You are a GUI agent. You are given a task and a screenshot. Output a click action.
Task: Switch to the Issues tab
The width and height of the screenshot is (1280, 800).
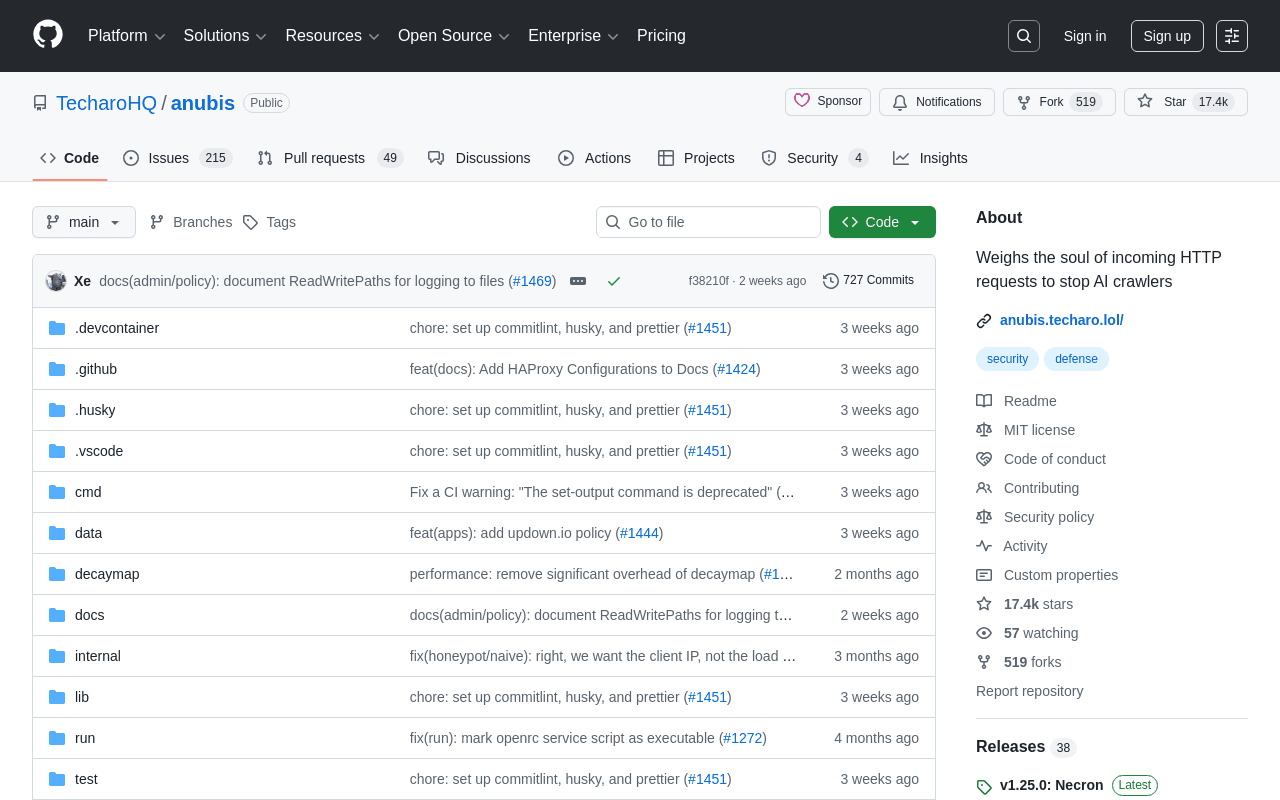[177, 158]
